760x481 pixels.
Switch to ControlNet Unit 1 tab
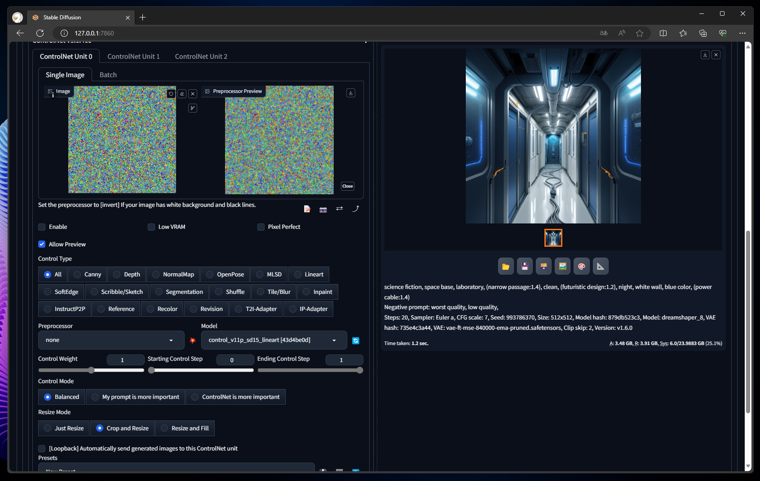[x=133, y=57]
